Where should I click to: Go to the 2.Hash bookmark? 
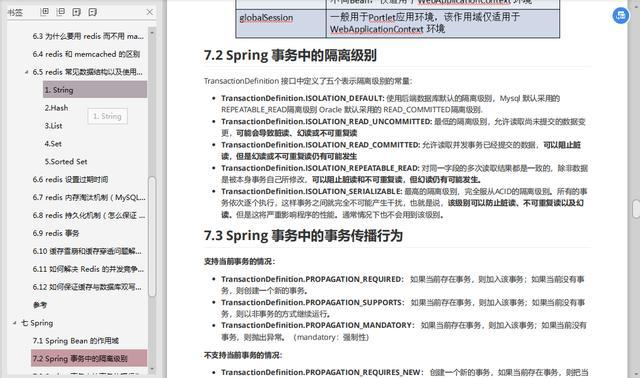56,108
